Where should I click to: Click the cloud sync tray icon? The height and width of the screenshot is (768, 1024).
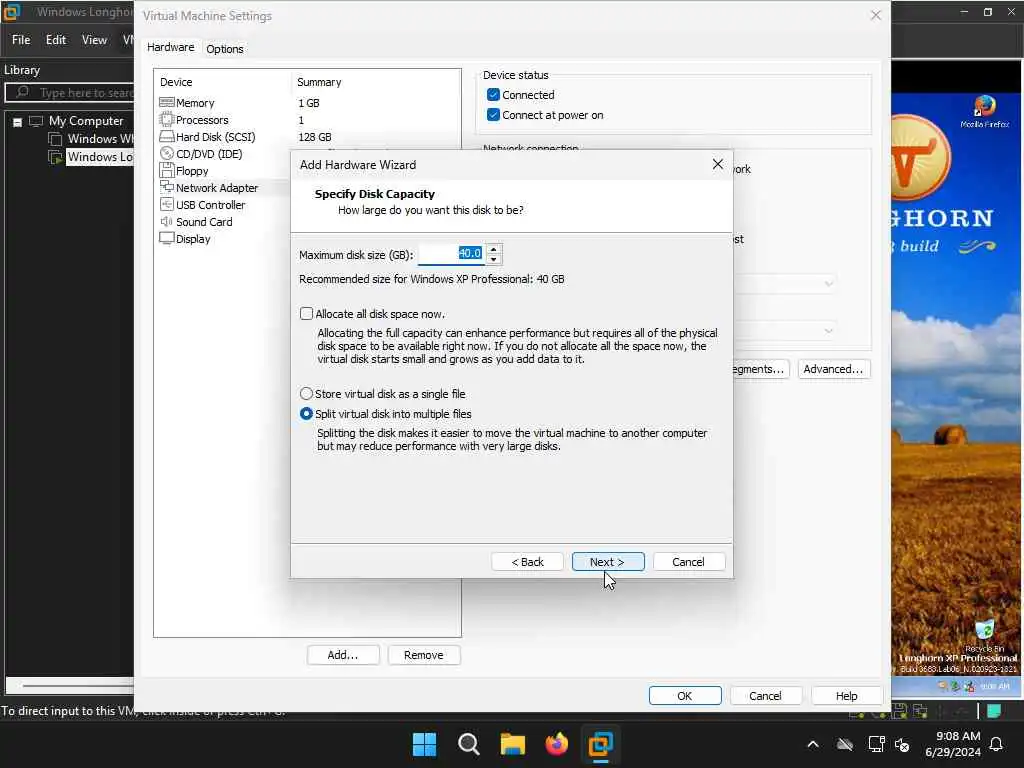(845, 744)
